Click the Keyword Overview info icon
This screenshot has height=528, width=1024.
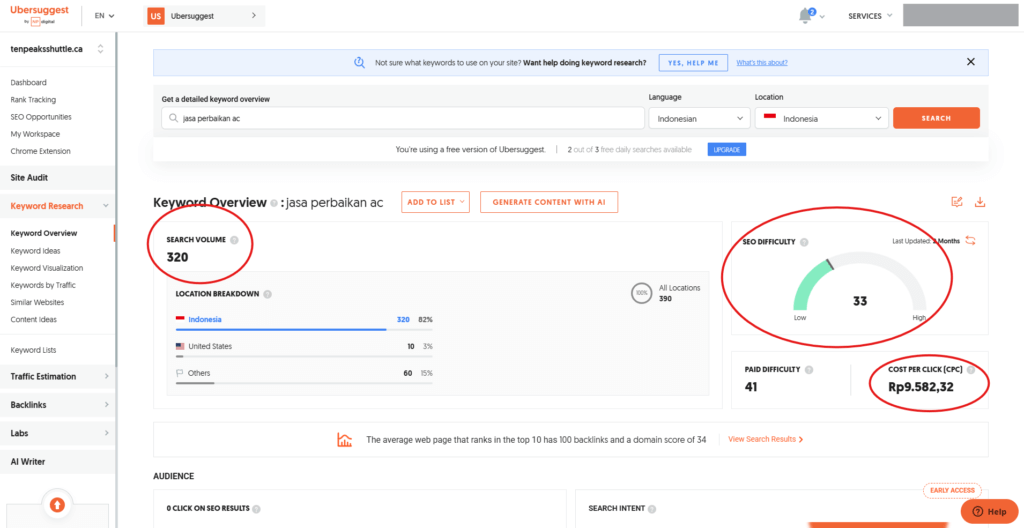pyautogui.click(x=274, y=203)
